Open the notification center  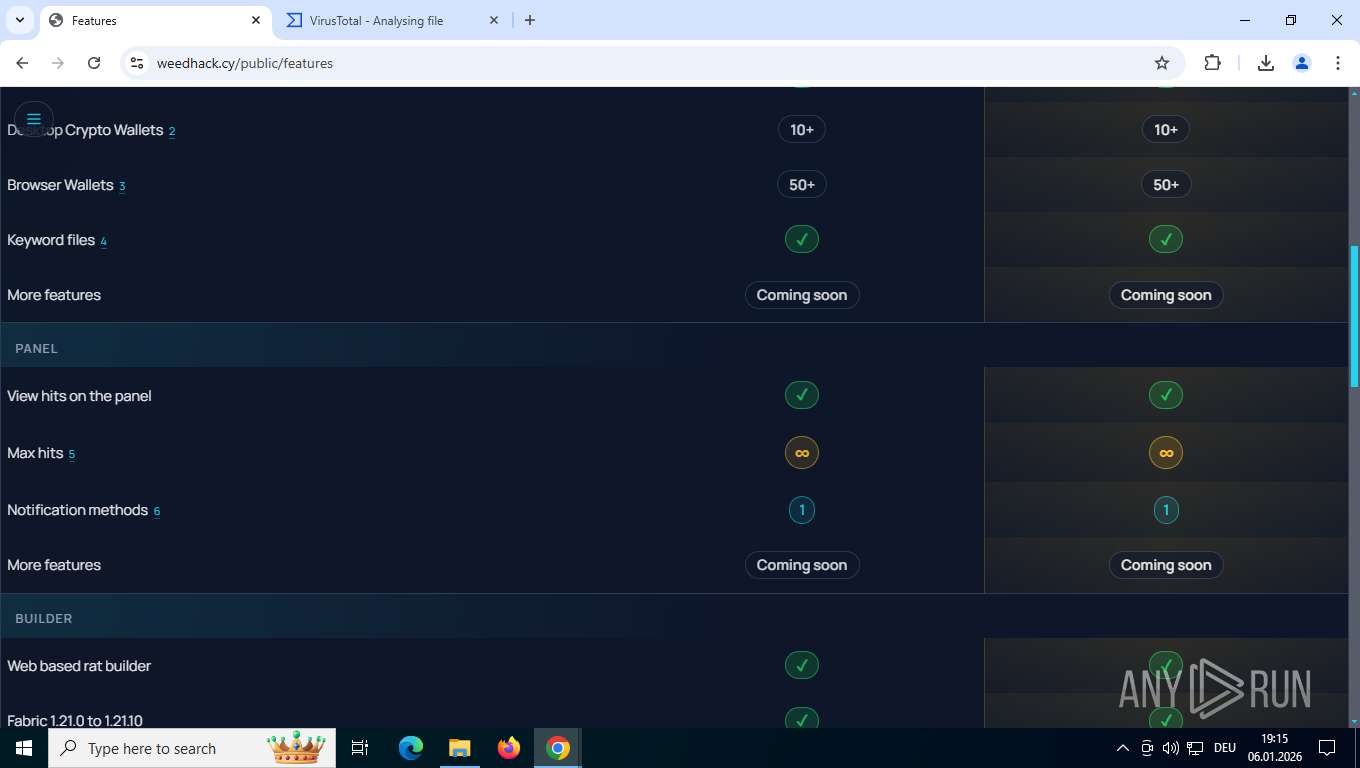click(x=1327, y=748)
